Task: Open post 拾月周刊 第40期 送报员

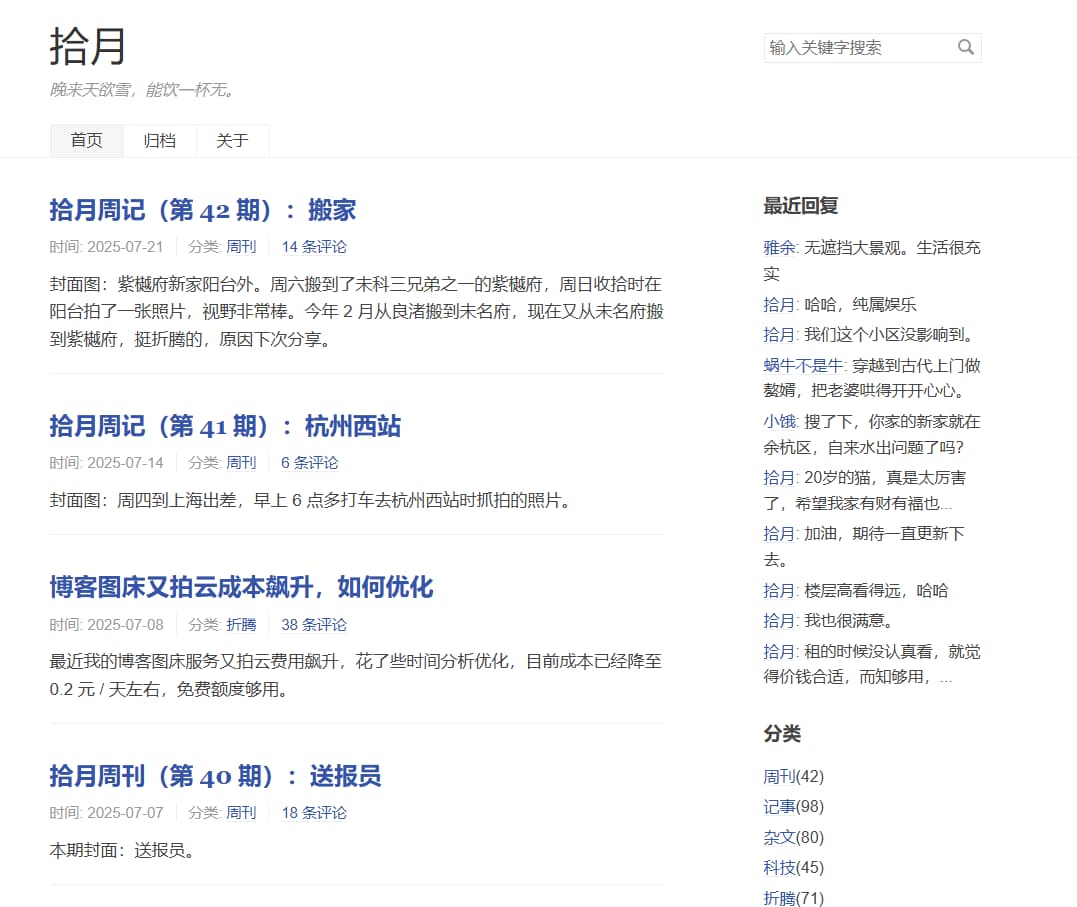Action: (215, 776)
